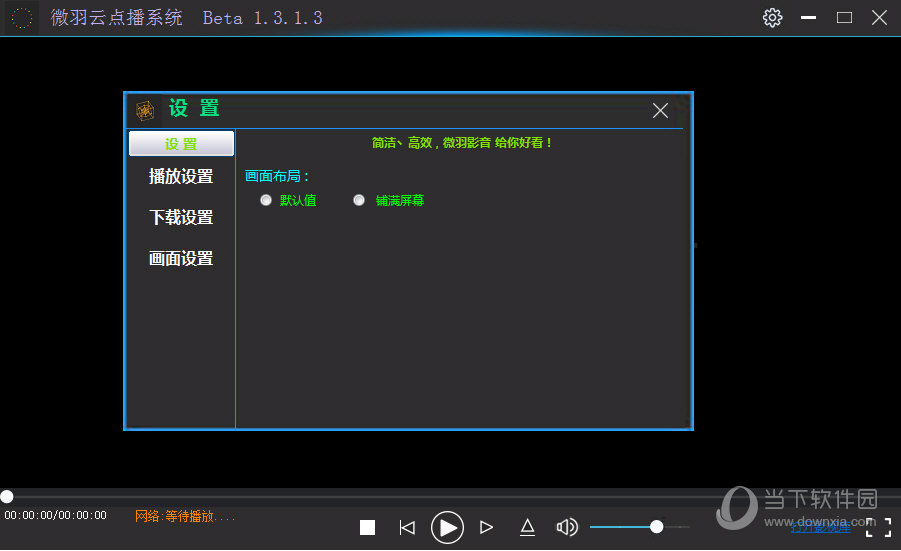Skip to next track button
901x551 pixels.
click(486, 527)
